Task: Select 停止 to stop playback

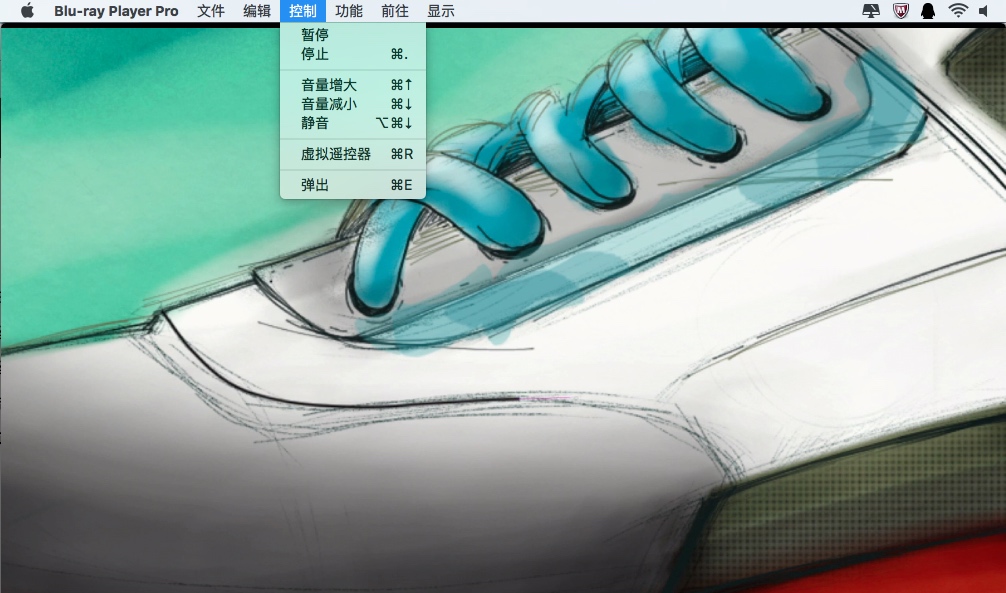Action: pyautogui.click(x=315, y=54)
